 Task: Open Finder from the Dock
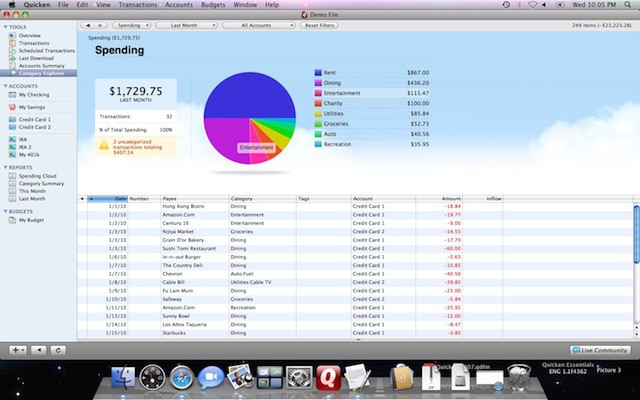tap(123, 378)
